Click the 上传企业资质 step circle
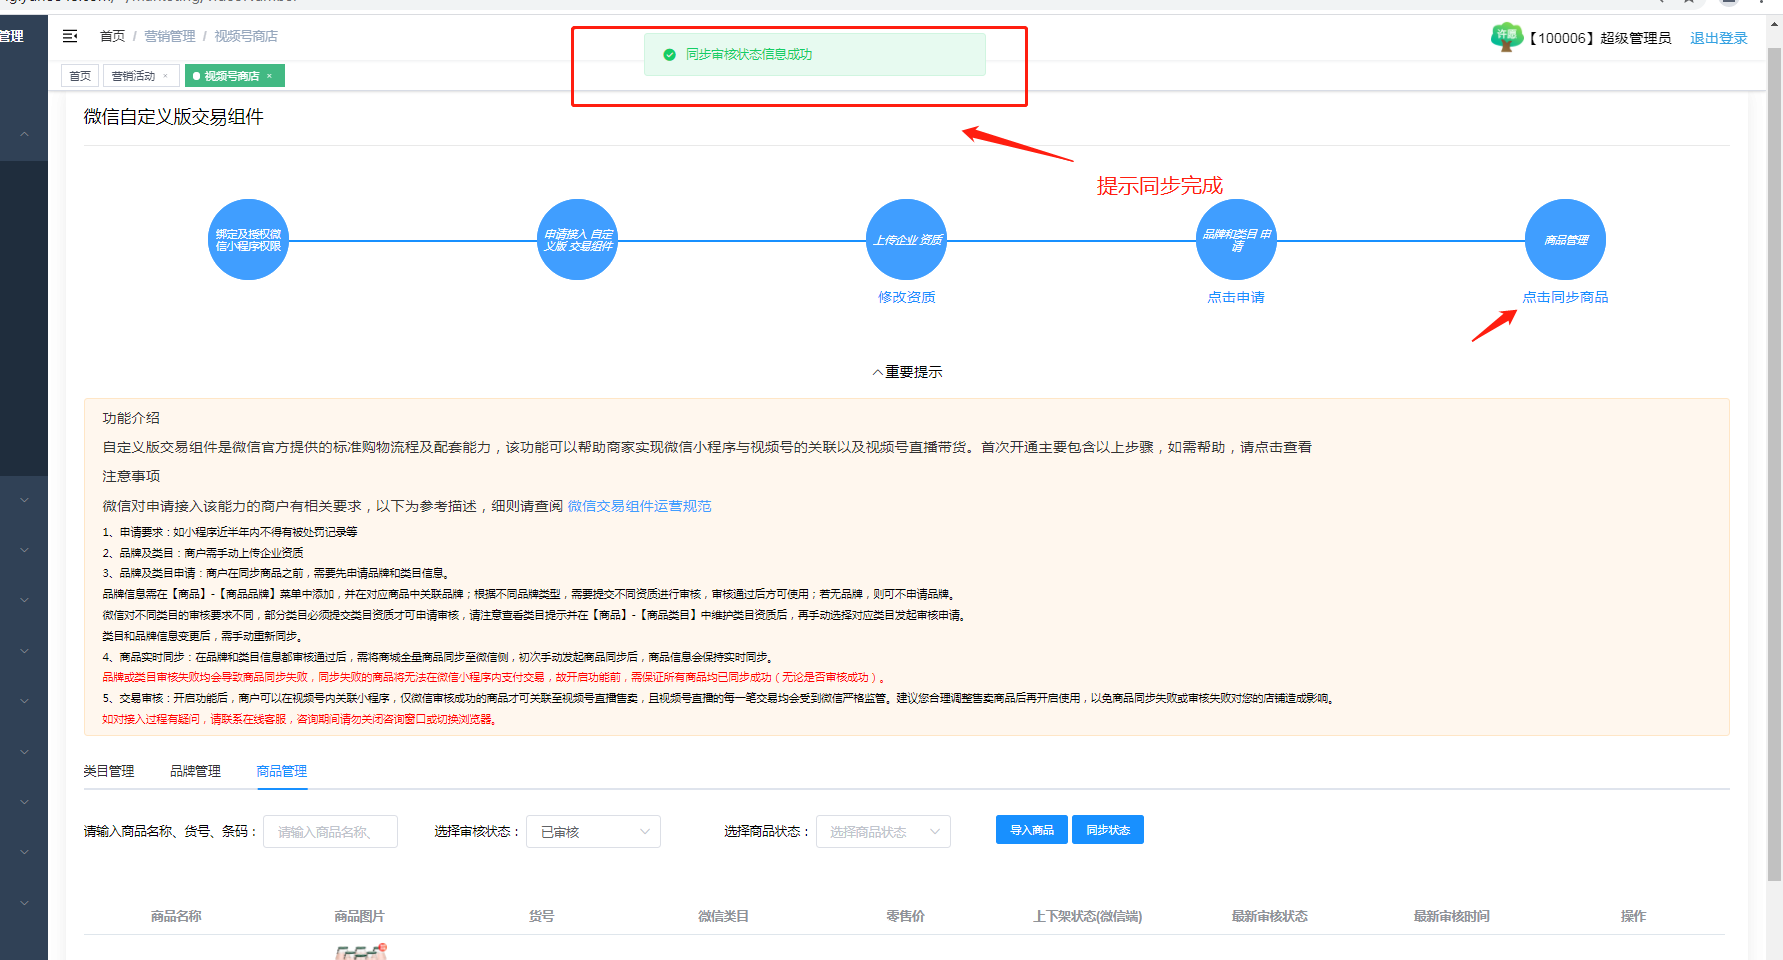1783x960 pixels. click(x=906, y=240)
